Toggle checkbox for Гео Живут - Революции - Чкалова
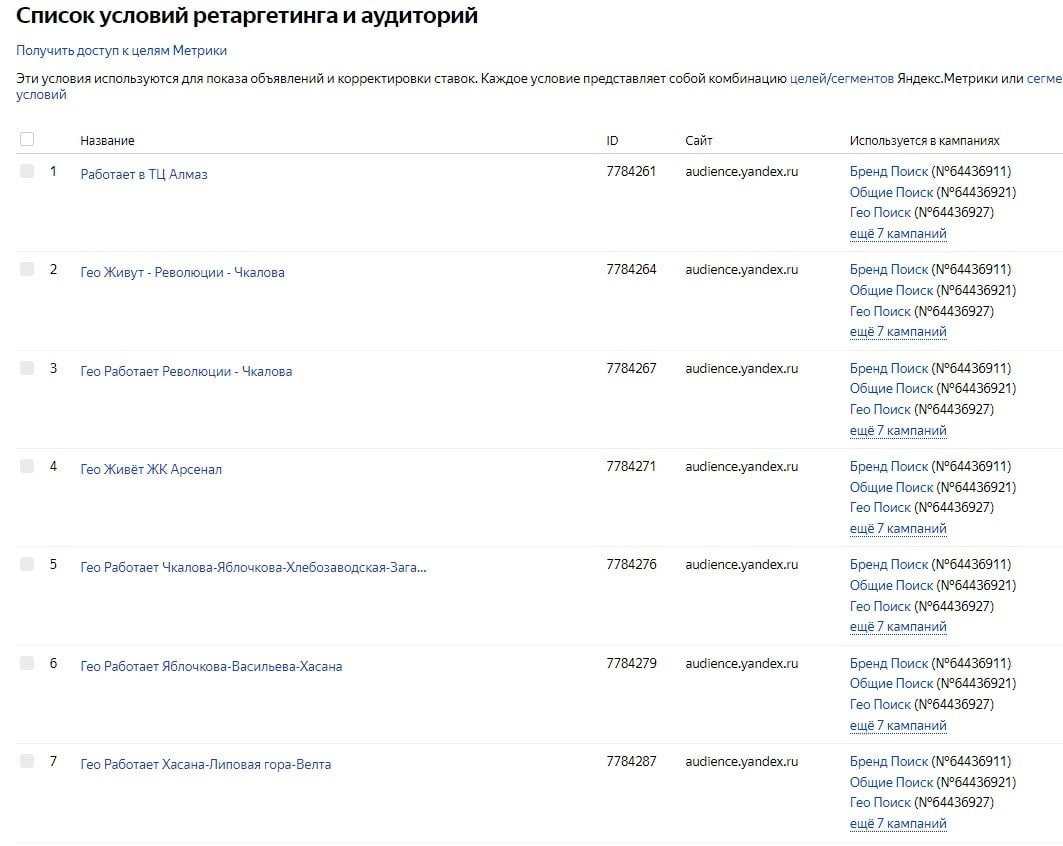The width and height of the screenshot is (1063, 846). tap(27, 269)
